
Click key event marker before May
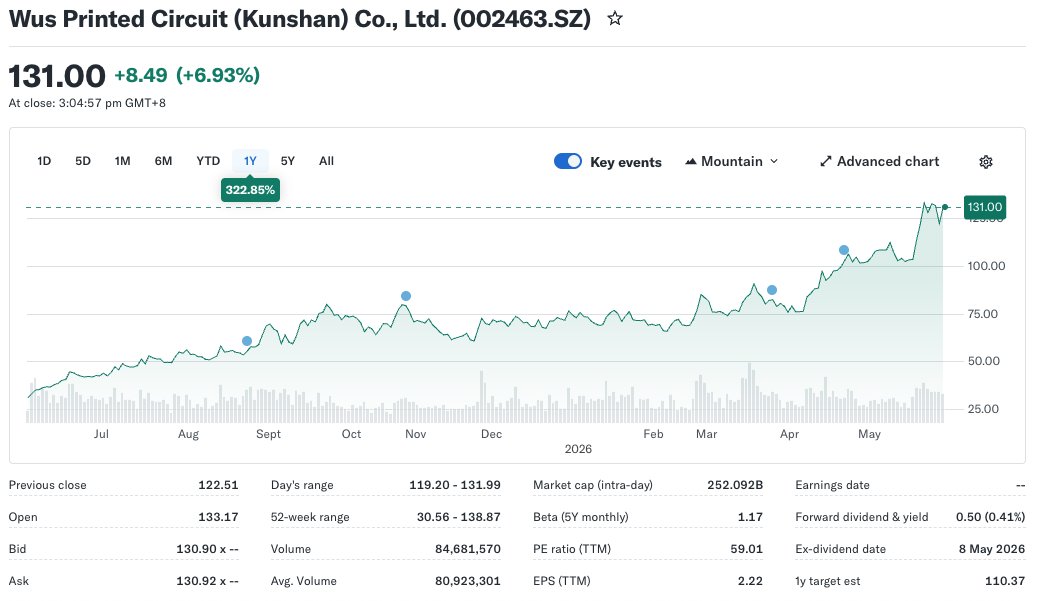[844, 250]
